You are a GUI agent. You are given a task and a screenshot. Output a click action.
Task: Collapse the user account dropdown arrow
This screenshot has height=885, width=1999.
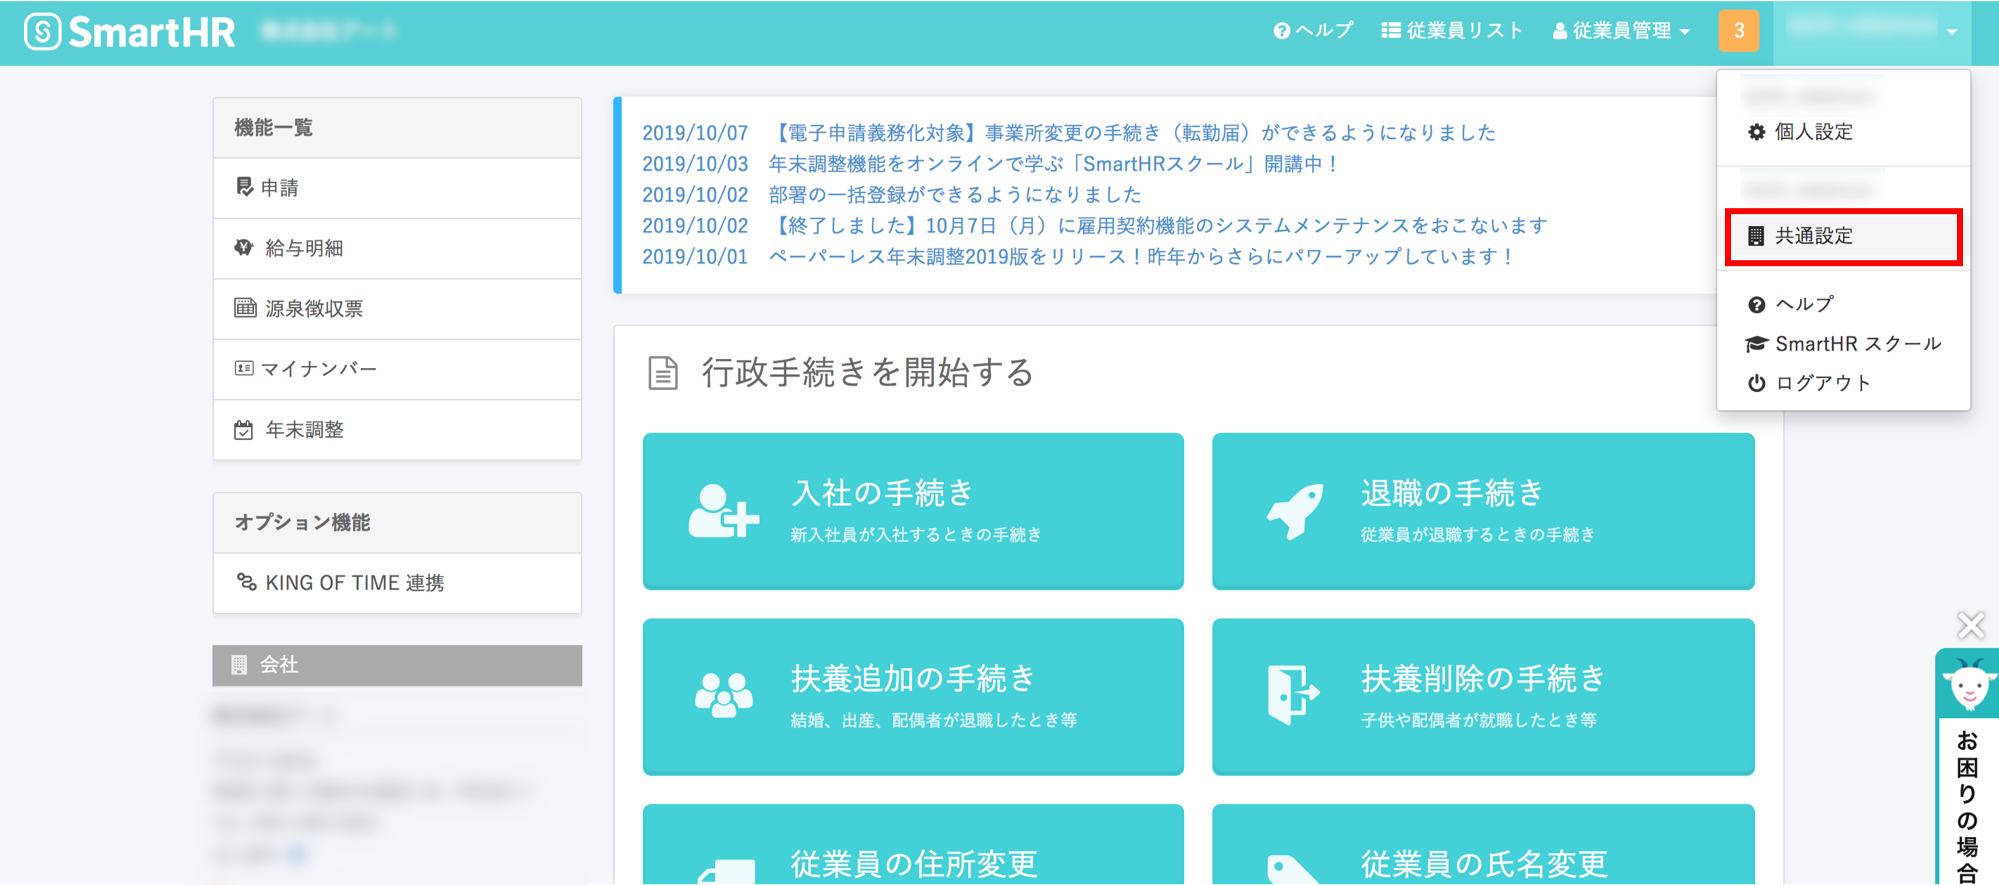[x=1952, y=32]
